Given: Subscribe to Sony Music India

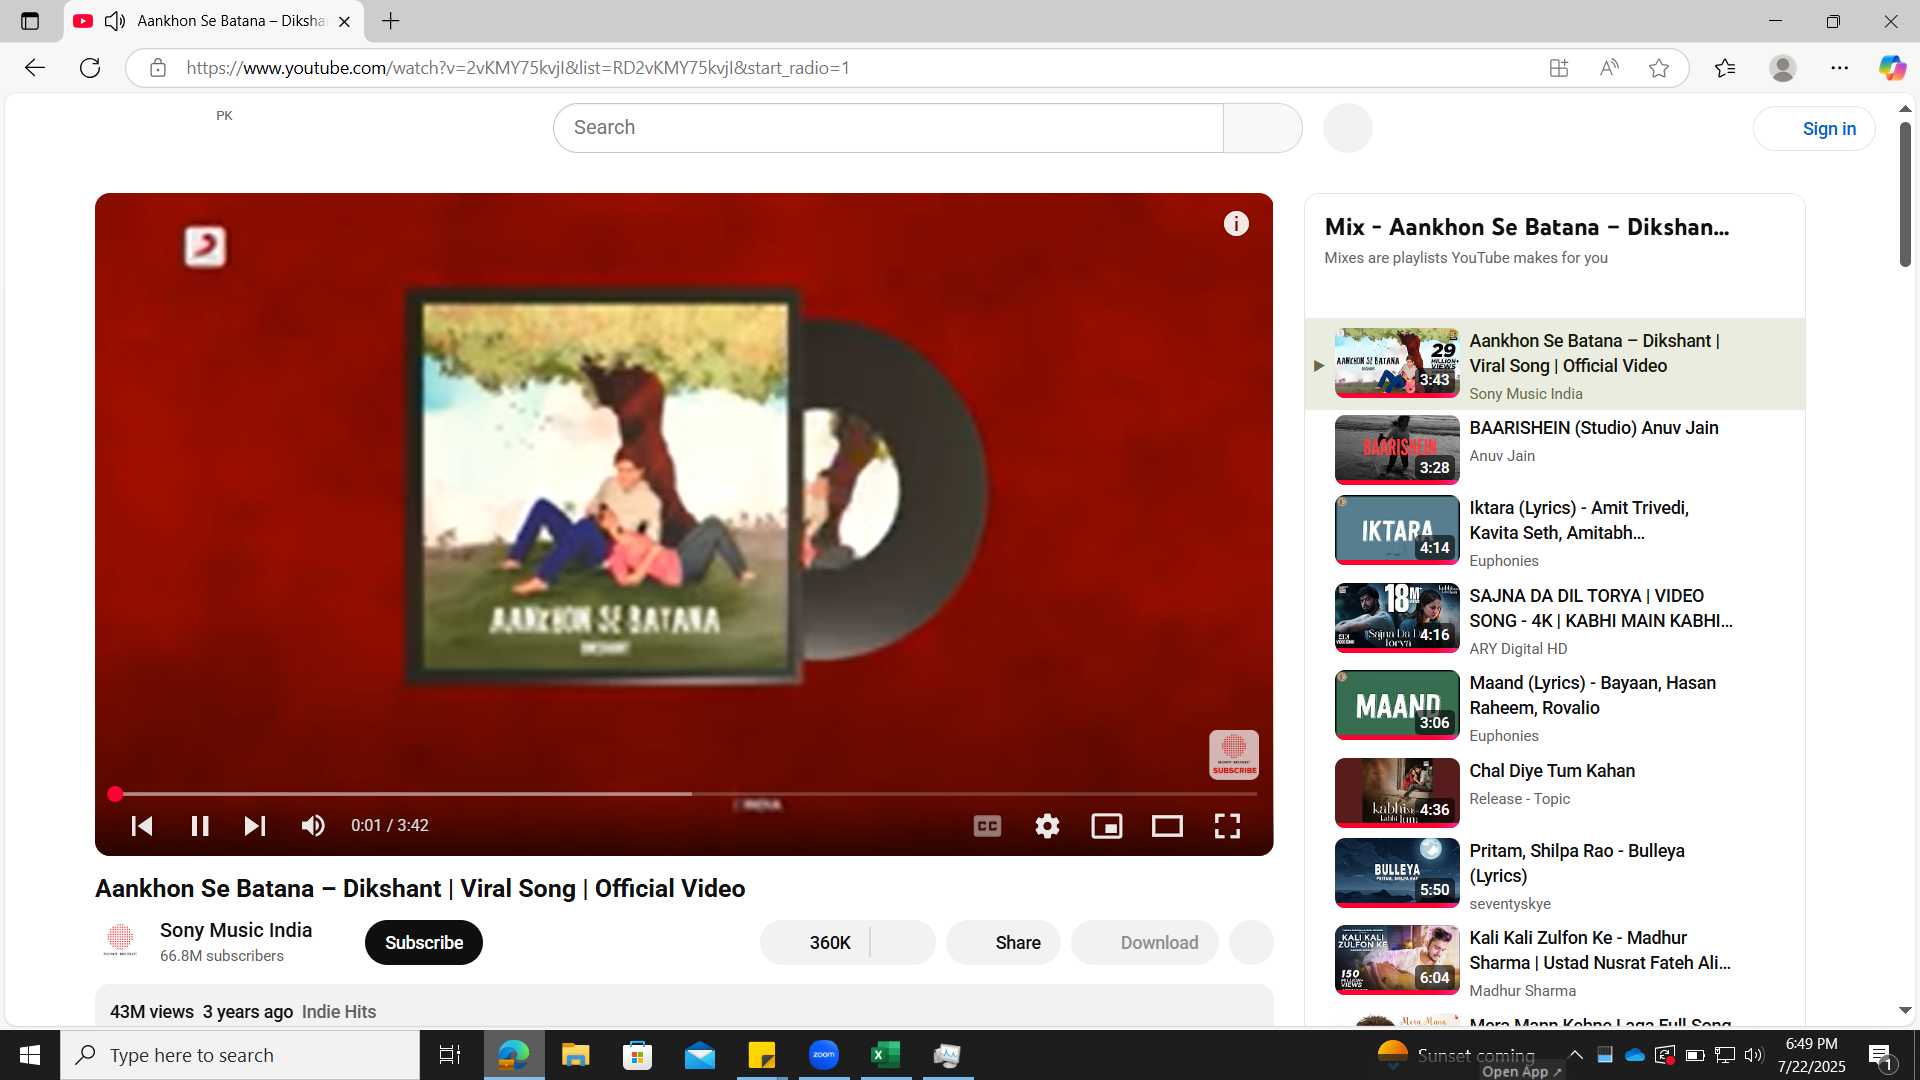Looking at the screenshot, I should [424, 943].
